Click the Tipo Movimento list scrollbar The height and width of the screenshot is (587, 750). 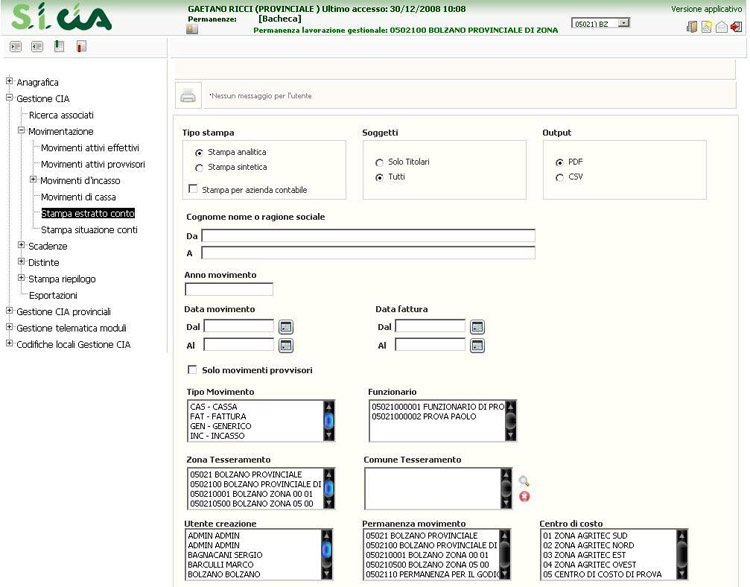(x=329, y=421)
